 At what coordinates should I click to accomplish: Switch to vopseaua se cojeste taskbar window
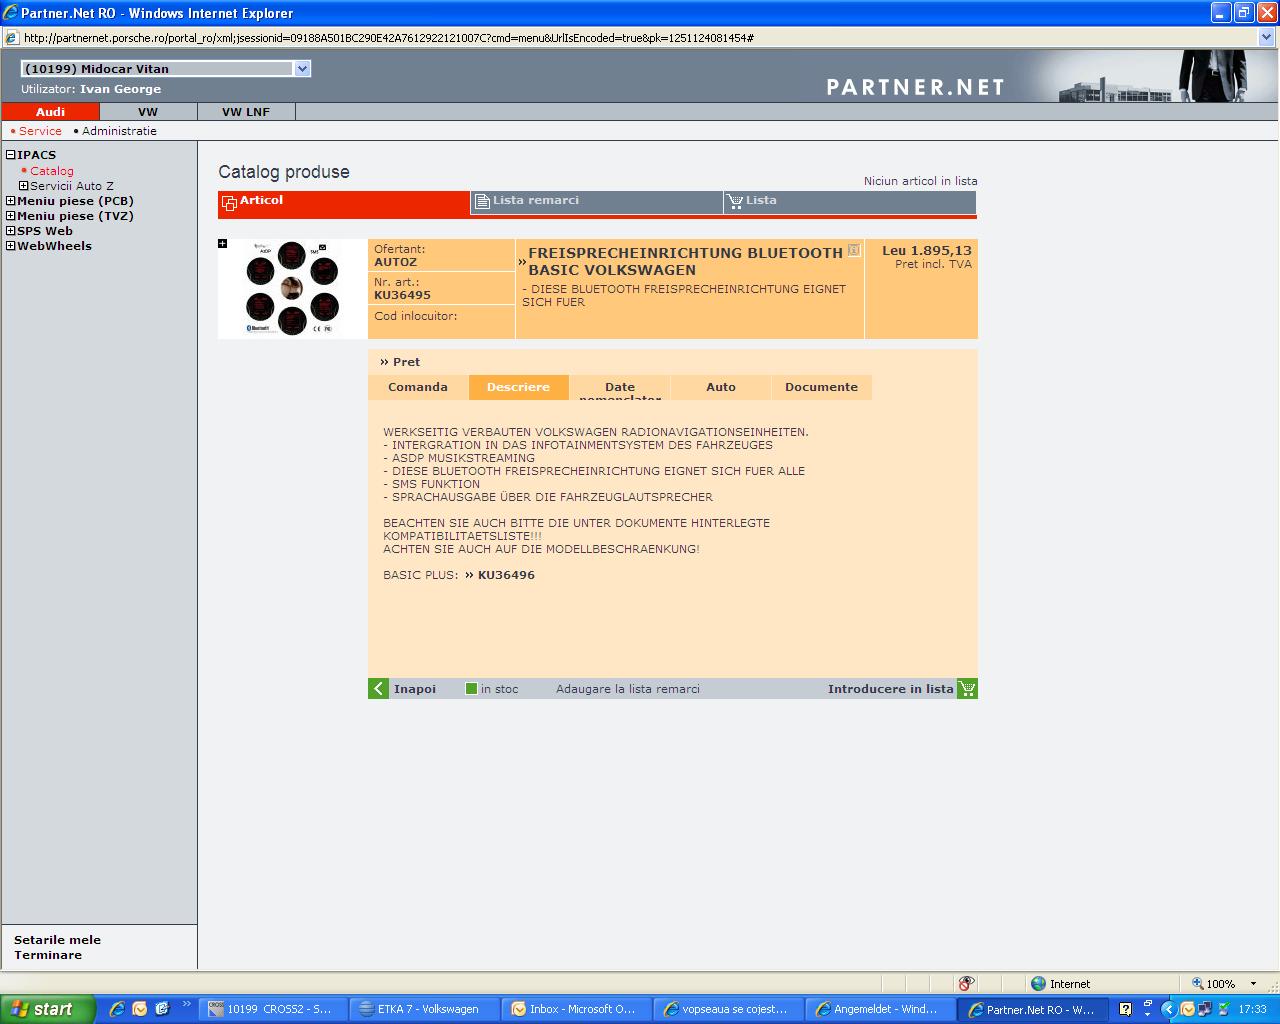point(729,1009)
